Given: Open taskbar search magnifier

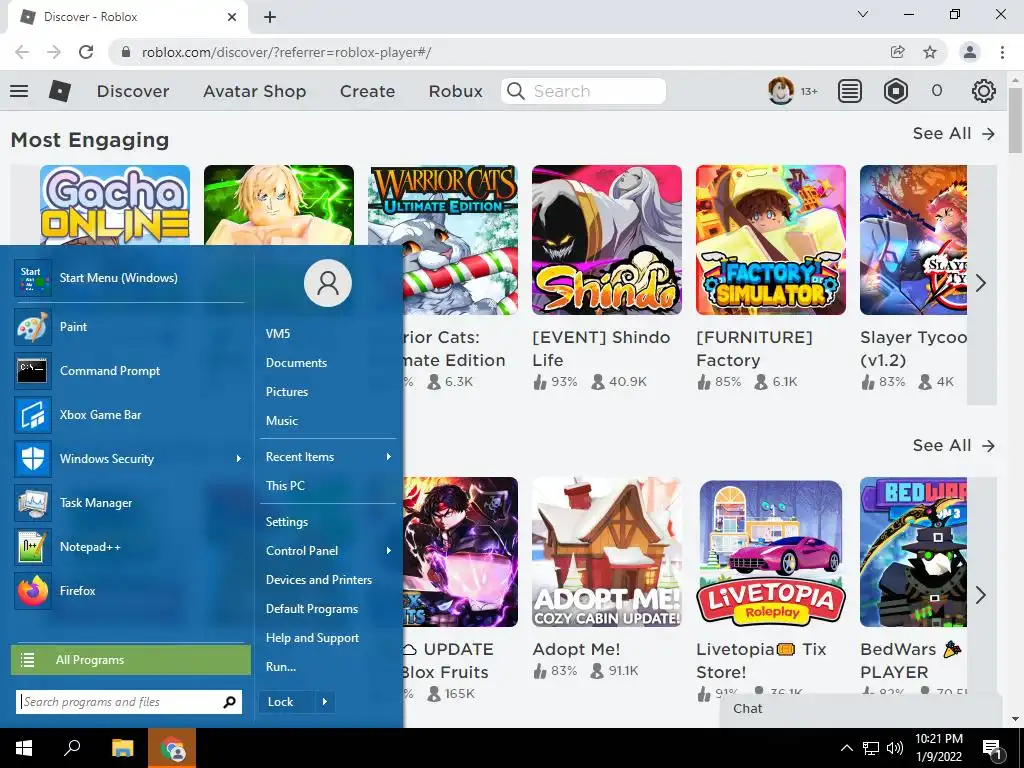Looking at the screenshot, I should (x=72, y=748).
